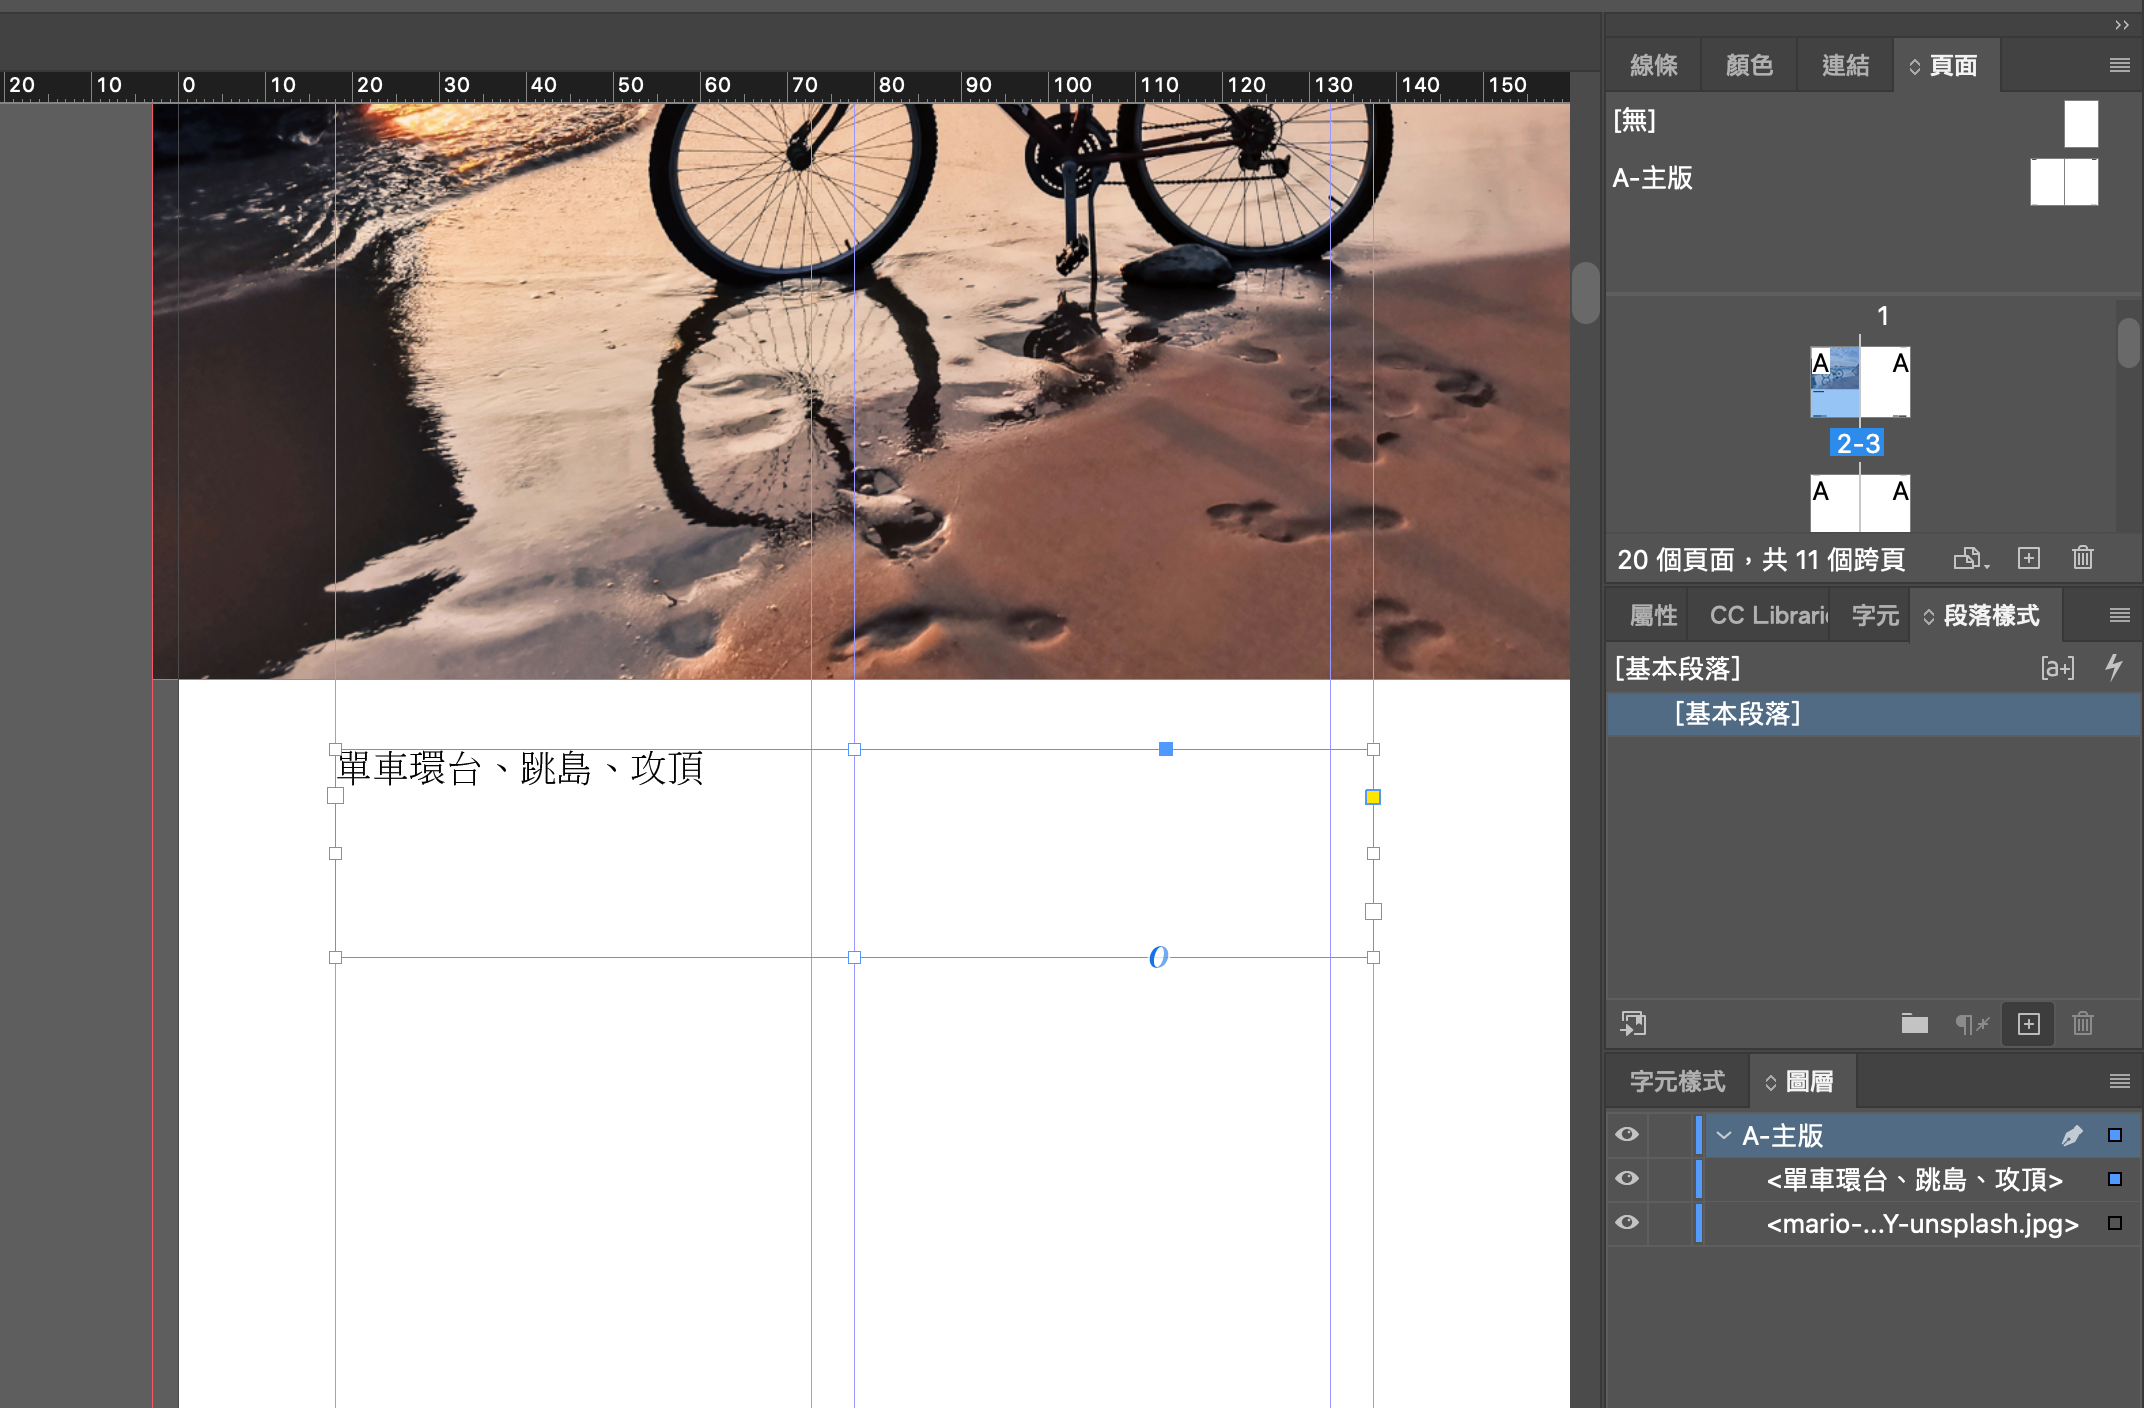Screen dimensions: 2144x1408
Task: Hide the A-主版 layer visibility eye
Action: (x=1627, y=1134)
